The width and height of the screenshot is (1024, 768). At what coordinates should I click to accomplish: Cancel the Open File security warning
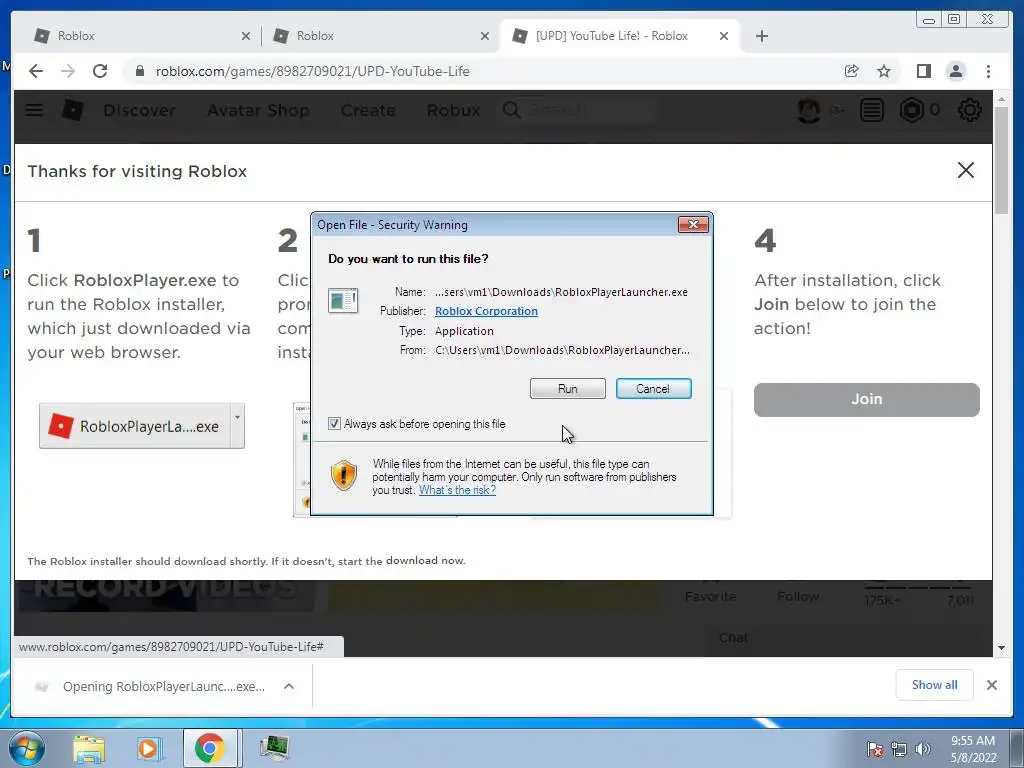tap(653, 389)
